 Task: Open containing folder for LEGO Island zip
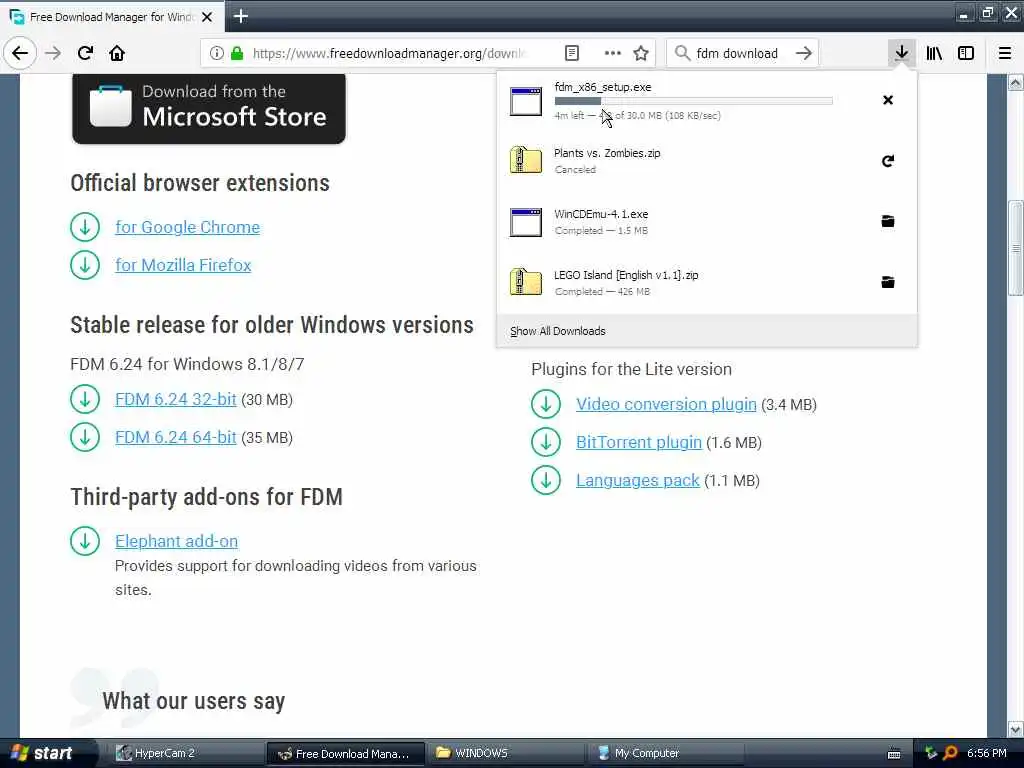888,282
